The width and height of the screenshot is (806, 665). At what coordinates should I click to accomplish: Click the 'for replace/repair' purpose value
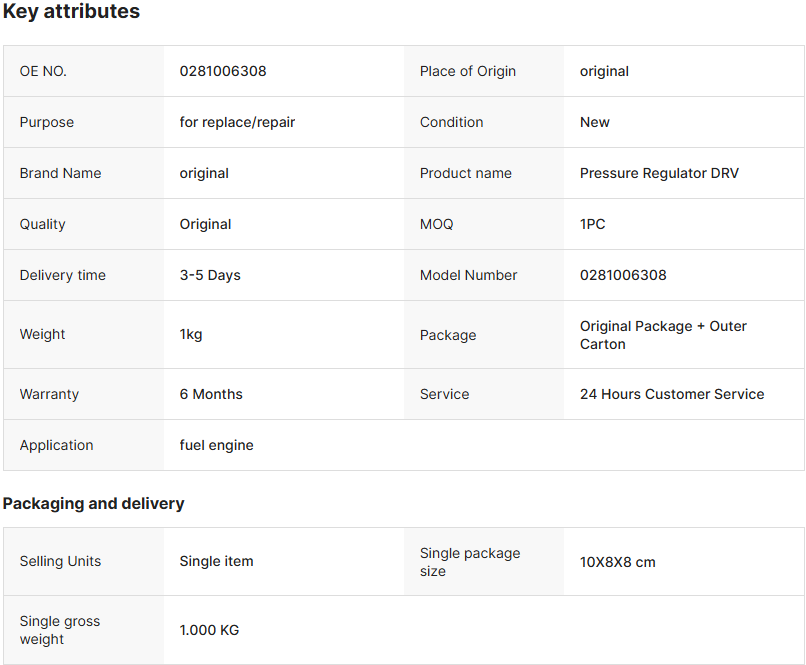click(x=237, y=122)
